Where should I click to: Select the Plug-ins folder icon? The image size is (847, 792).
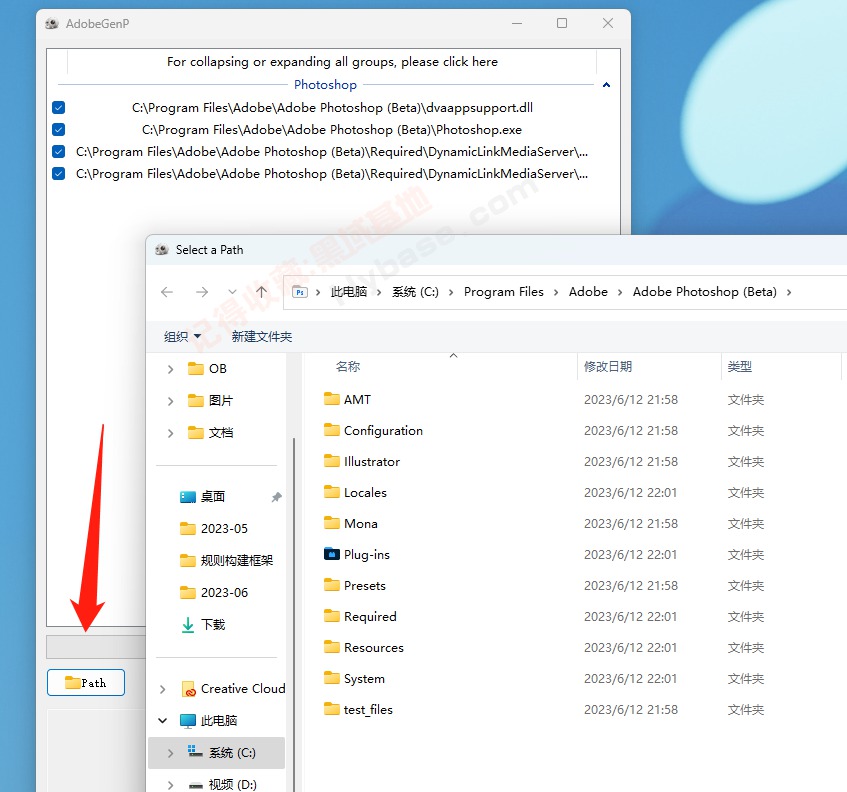click(x=332, y=554)
